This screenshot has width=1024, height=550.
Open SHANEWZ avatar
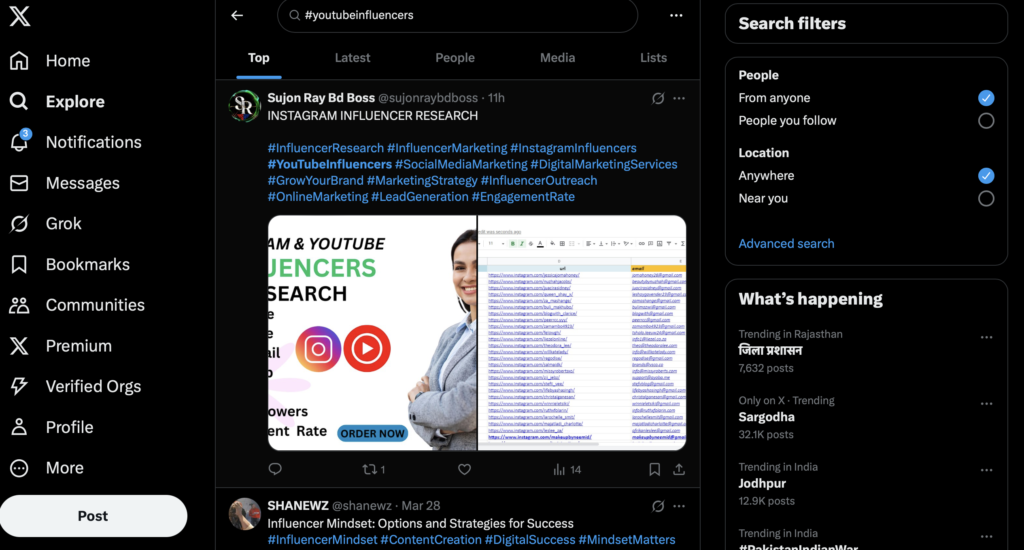[x=244, y=513]
